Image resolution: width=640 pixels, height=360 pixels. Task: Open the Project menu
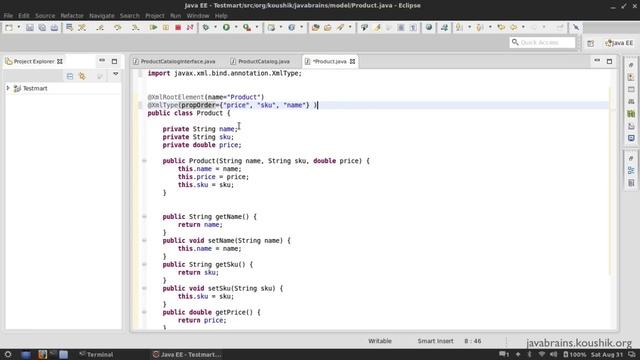pyautogui.click(x=155, y=16)
